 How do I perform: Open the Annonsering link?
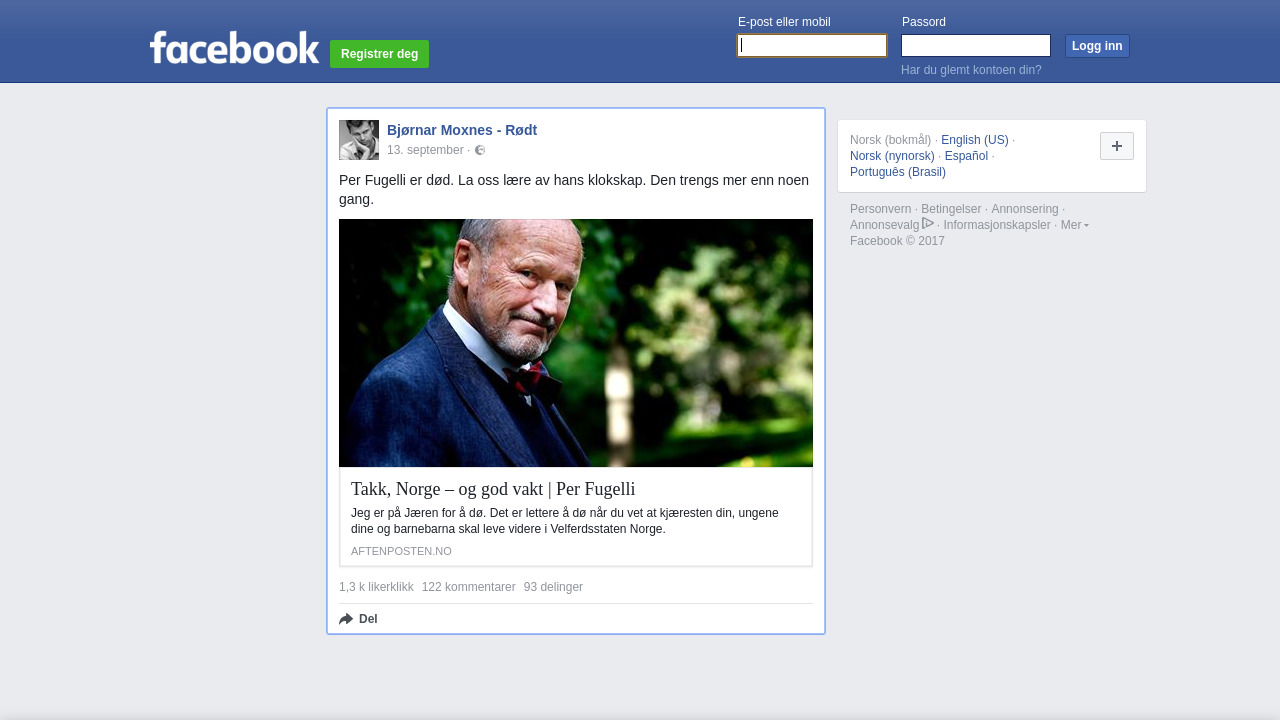coord(1025,209)
